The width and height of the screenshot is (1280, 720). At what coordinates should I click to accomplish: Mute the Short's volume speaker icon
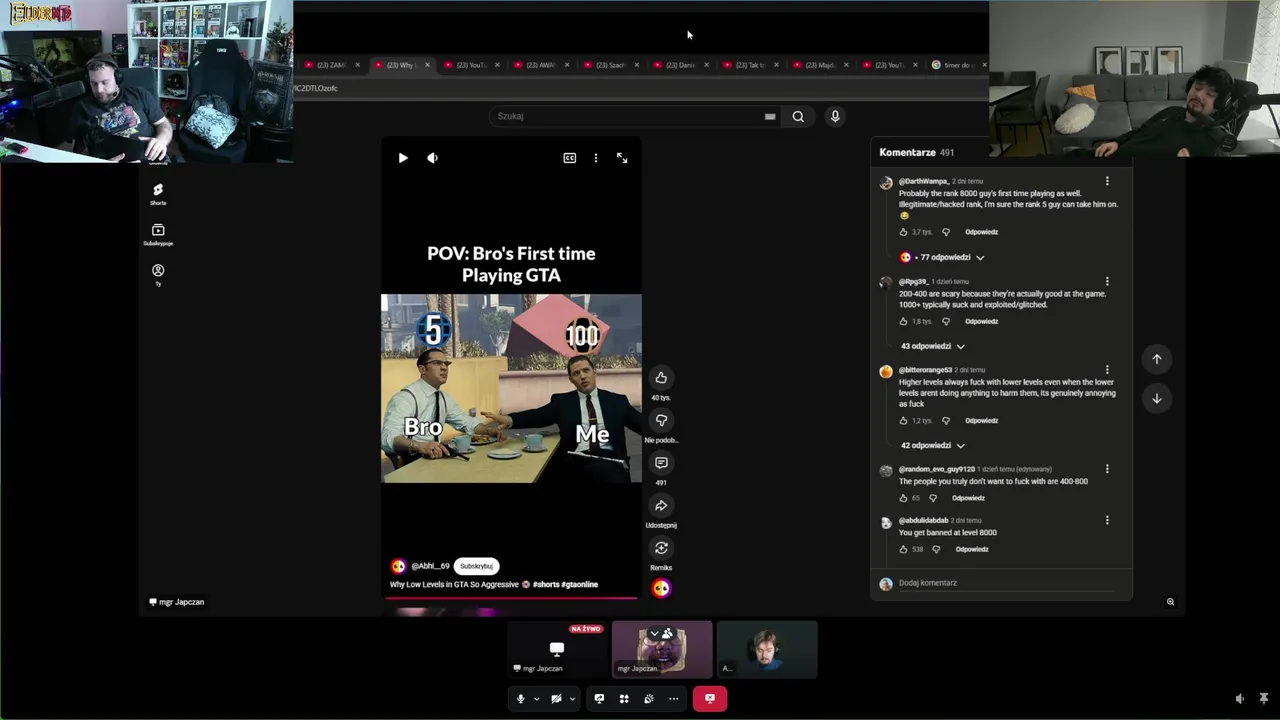(432, 158)
